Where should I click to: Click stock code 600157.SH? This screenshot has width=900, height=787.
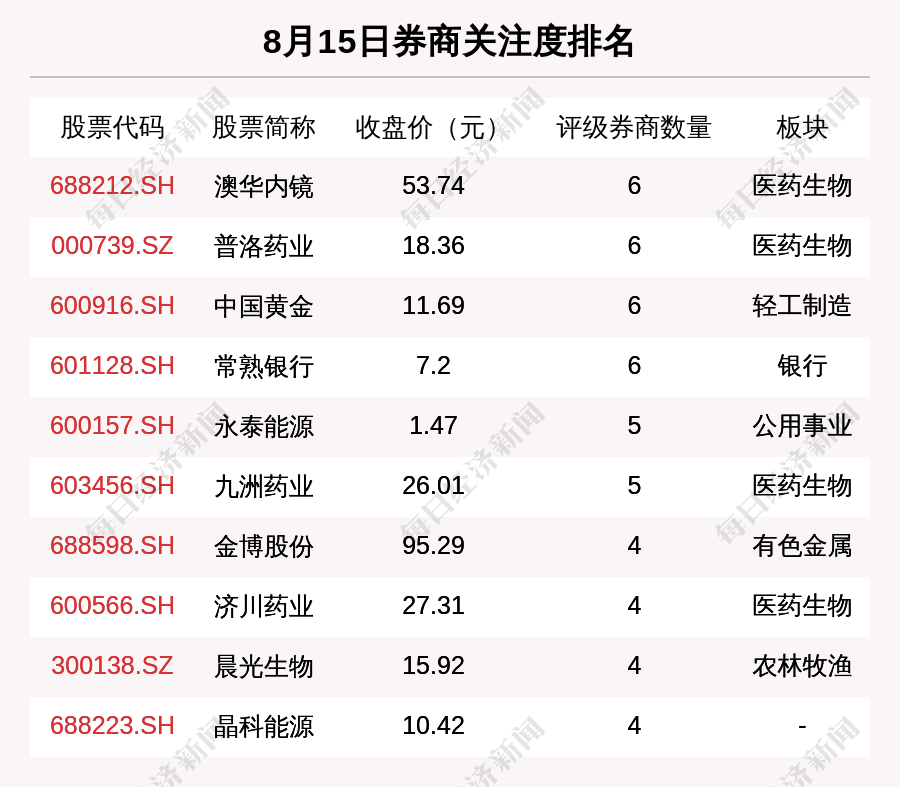(112, 426)
